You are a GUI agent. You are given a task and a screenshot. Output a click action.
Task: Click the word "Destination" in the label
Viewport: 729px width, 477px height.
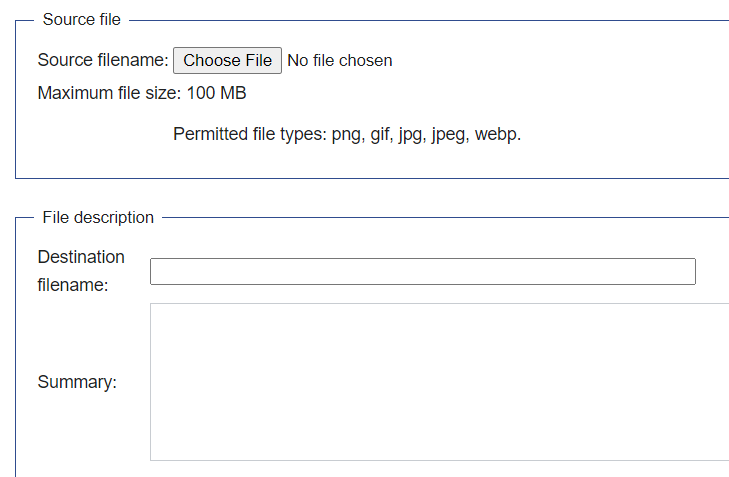pos(81,257)
